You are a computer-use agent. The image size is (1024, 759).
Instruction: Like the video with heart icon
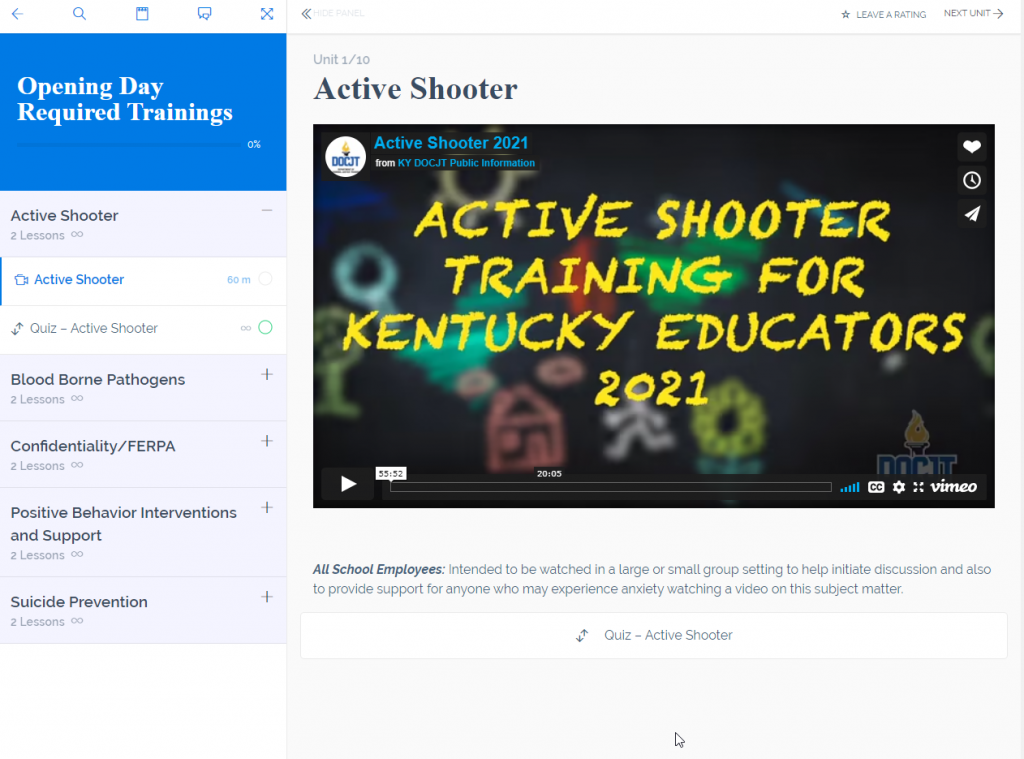click(x=971, y=147)
